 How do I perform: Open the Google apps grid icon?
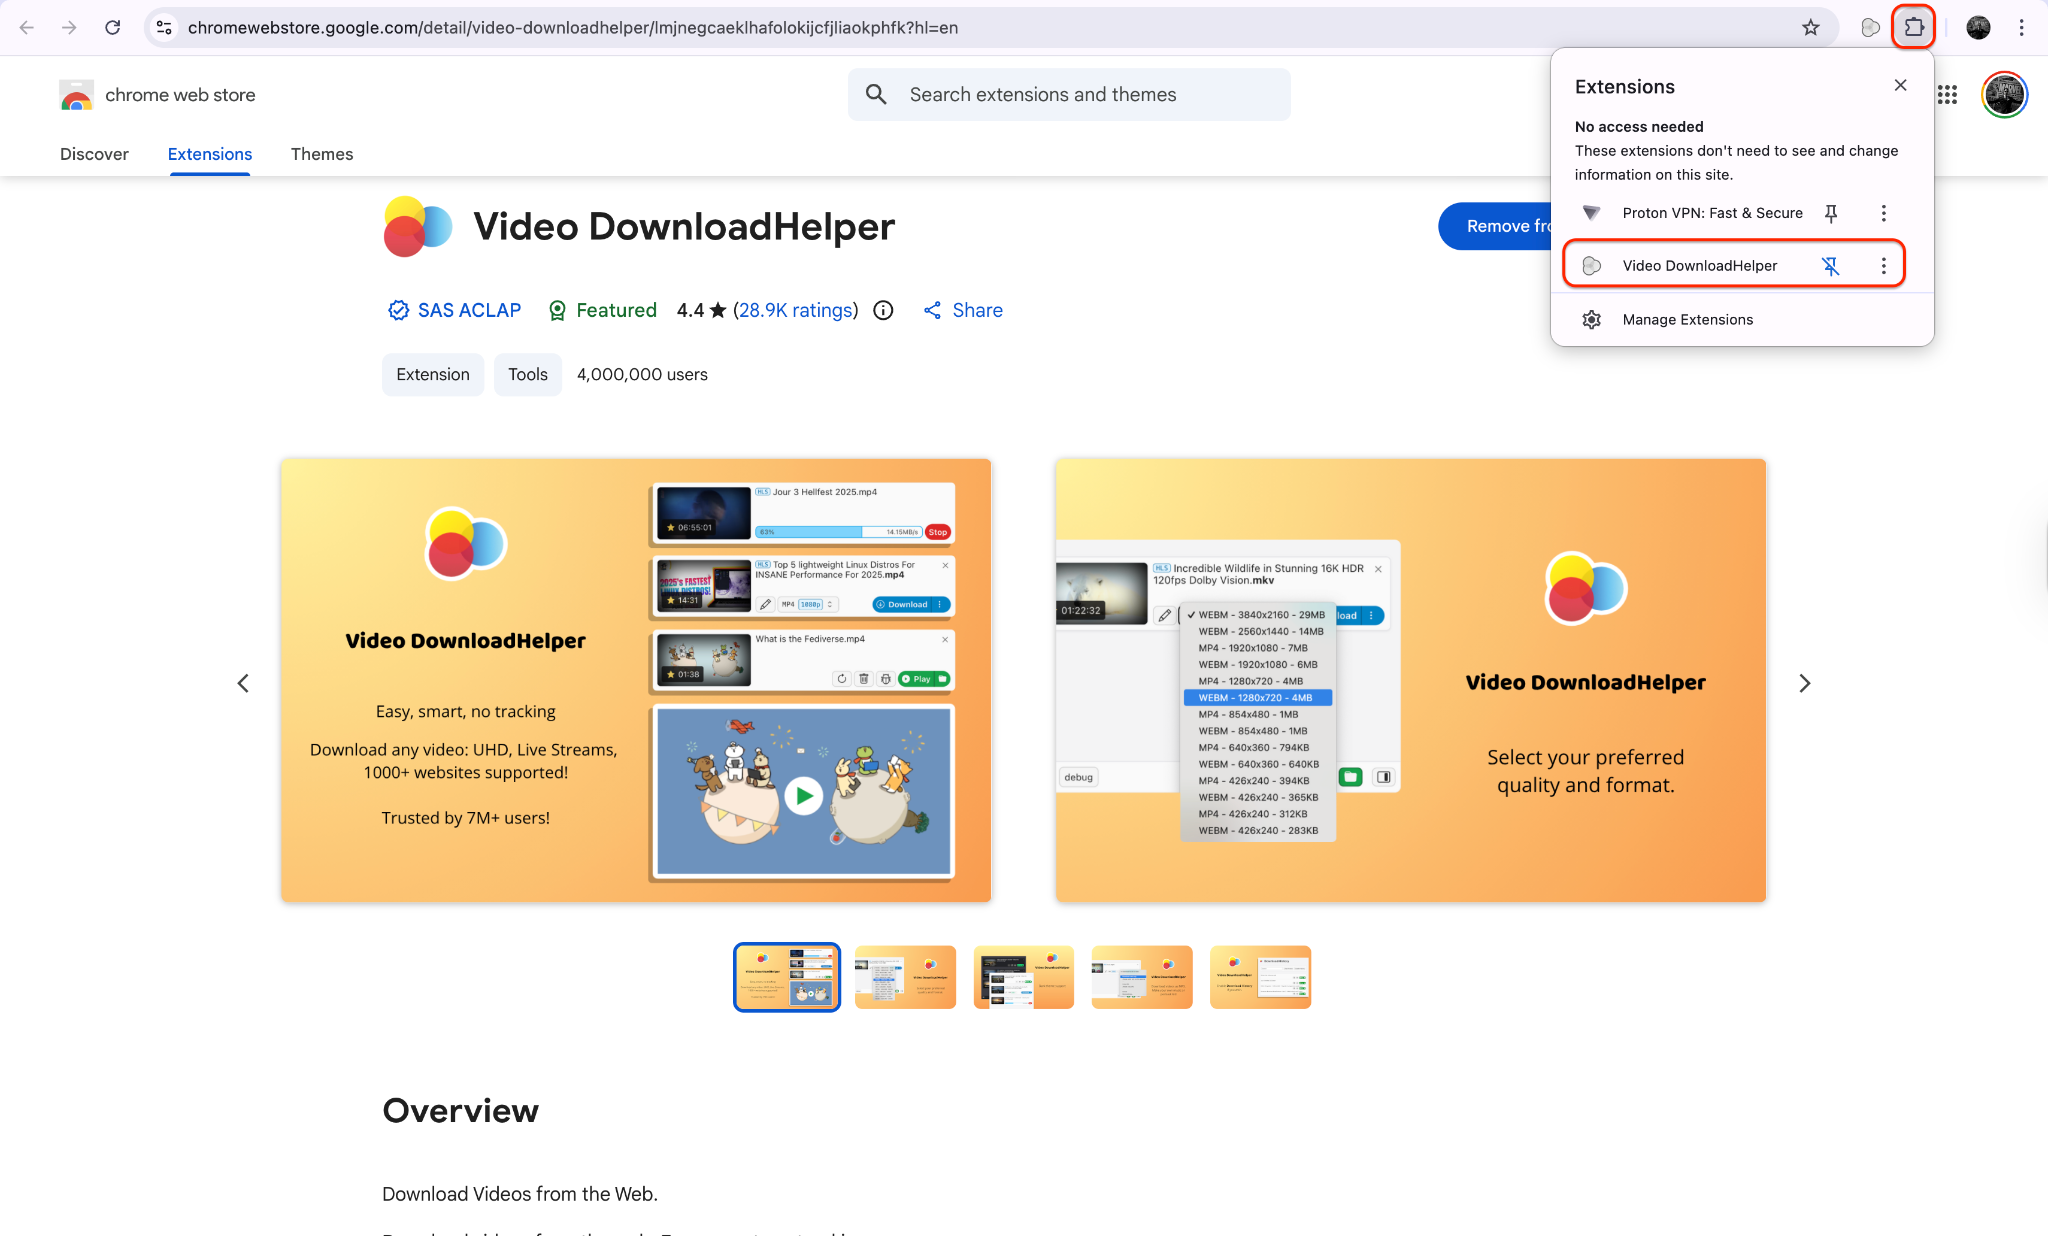tap(1947, 95)
